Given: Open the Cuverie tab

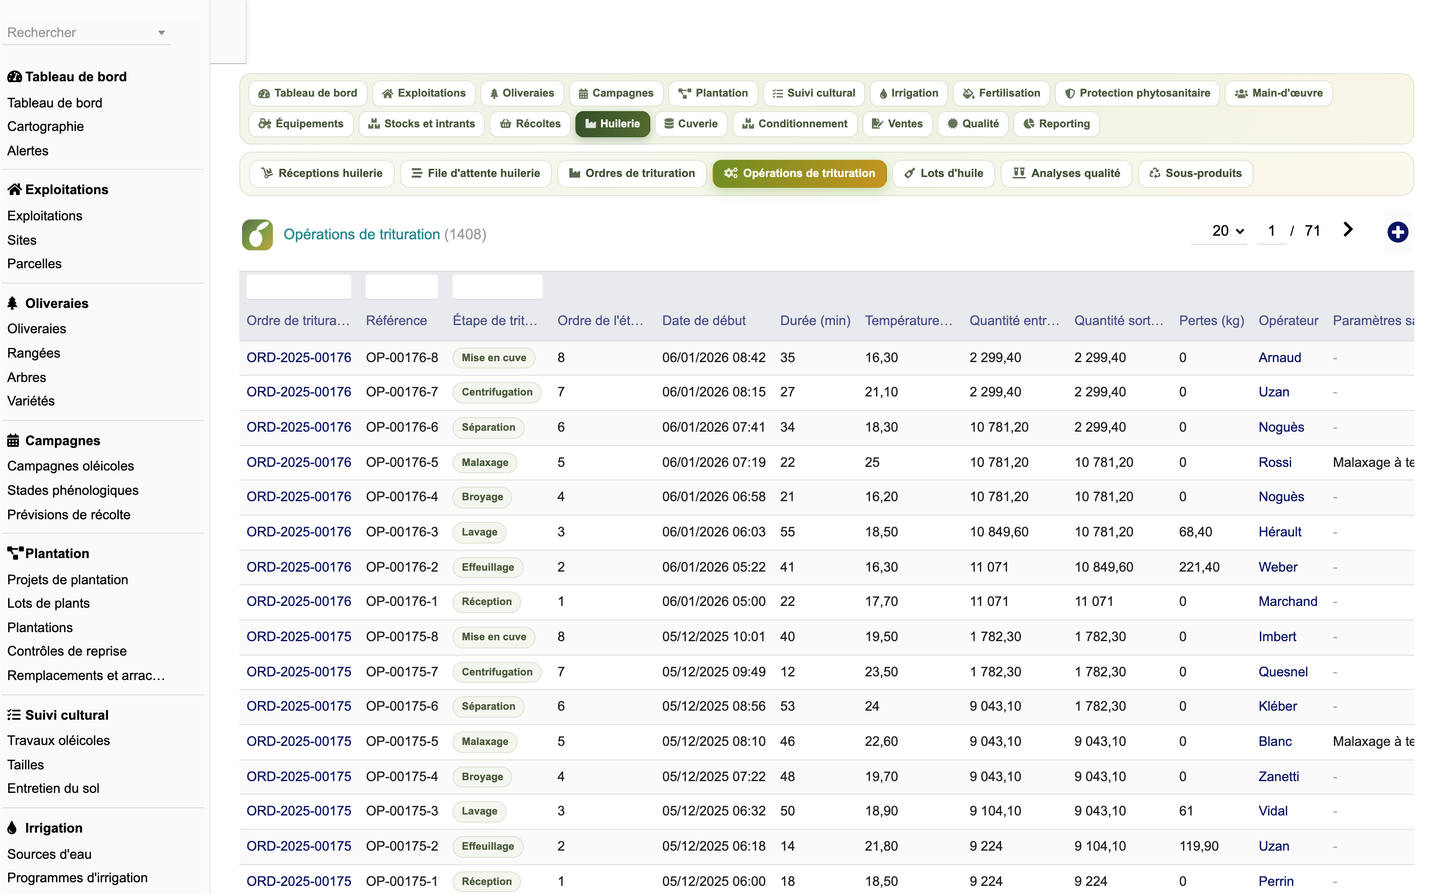Looking at the screenshot, I should click(691, 124).
